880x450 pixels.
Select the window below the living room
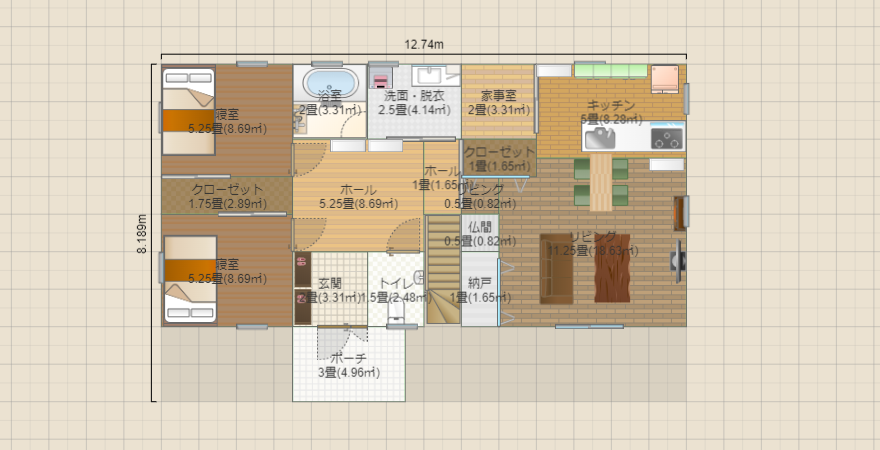[589, 326]
